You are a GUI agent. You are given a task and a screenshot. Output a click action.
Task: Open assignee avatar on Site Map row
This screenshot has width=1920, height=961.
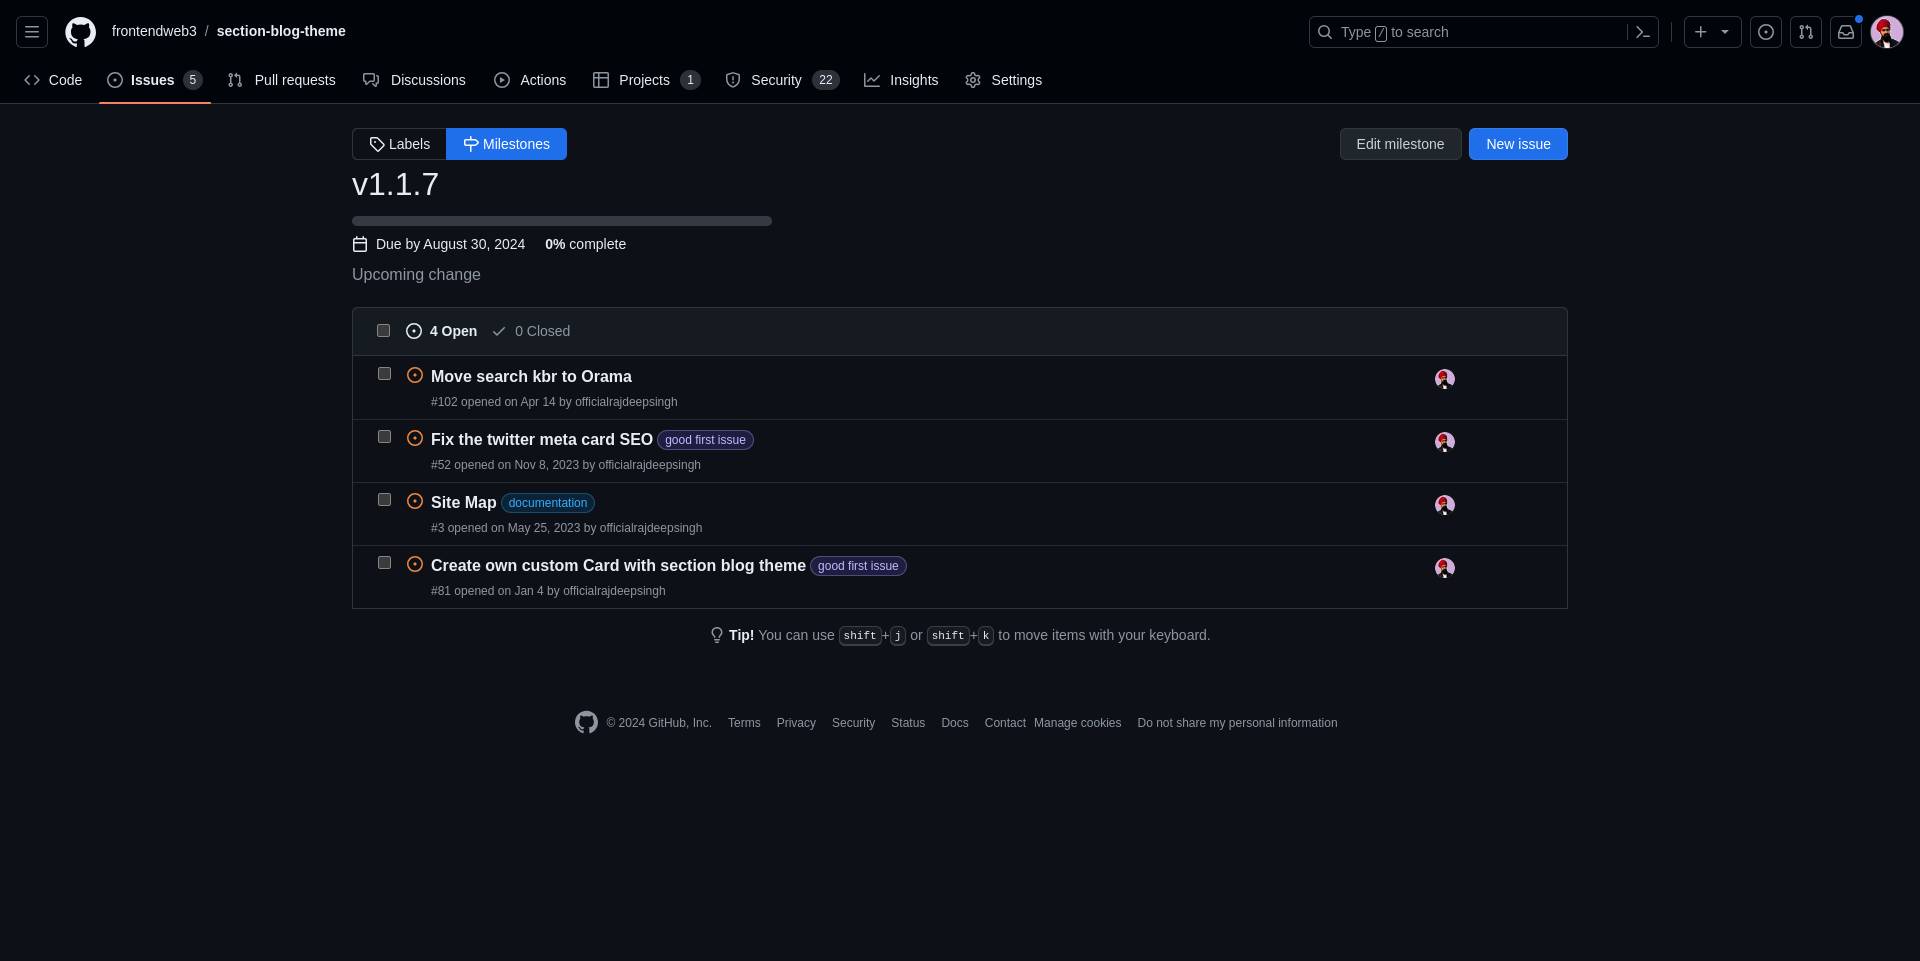(1445, 504)
